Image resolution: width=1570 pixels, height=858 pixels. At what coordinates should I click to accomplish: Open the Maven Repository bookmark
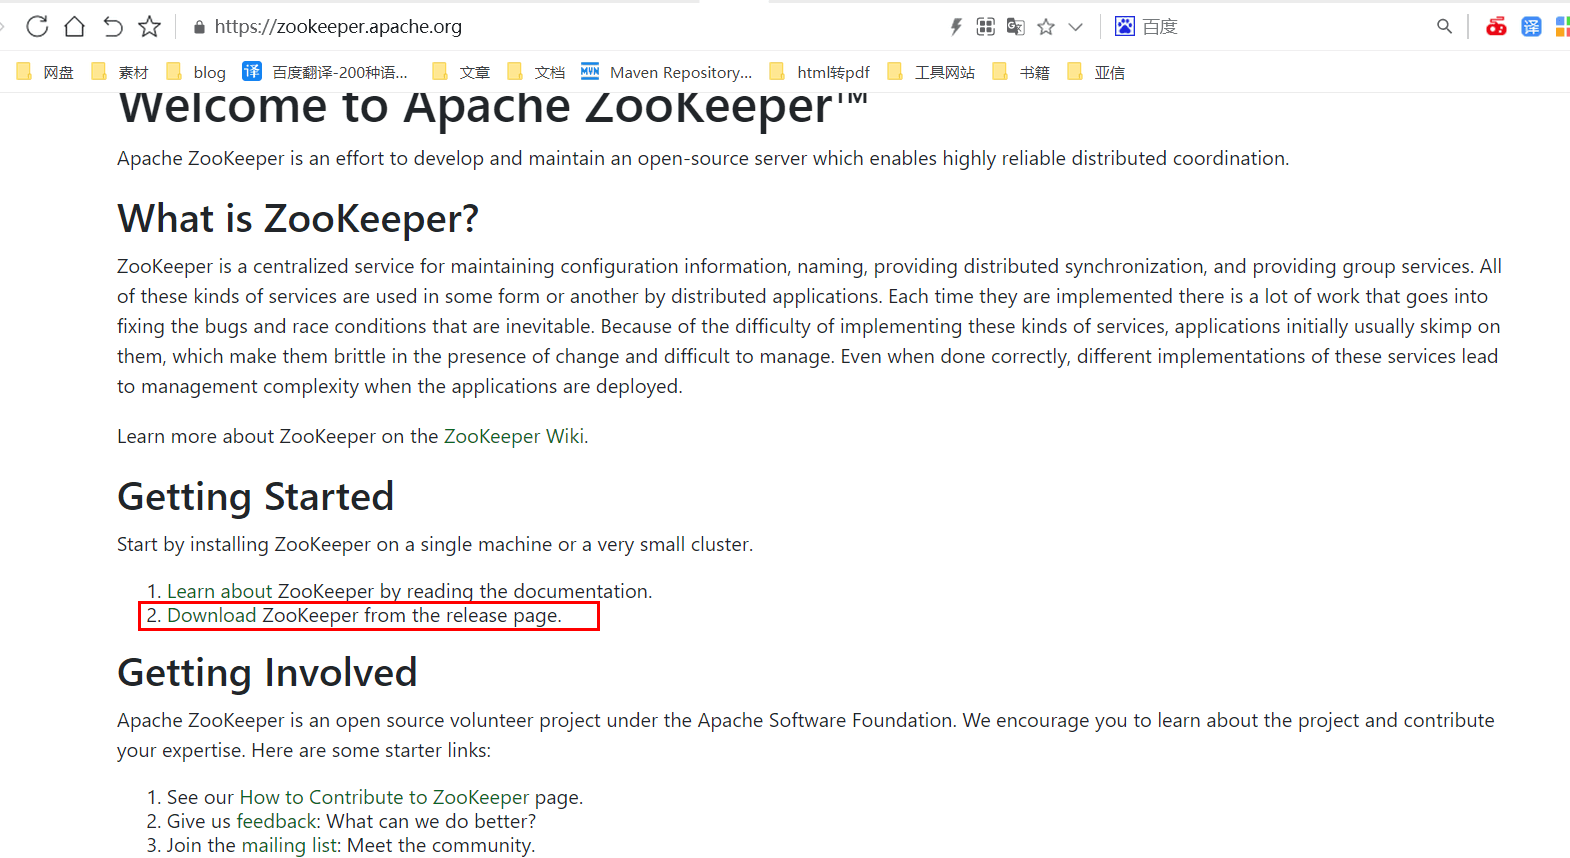[x=666, y=72]
